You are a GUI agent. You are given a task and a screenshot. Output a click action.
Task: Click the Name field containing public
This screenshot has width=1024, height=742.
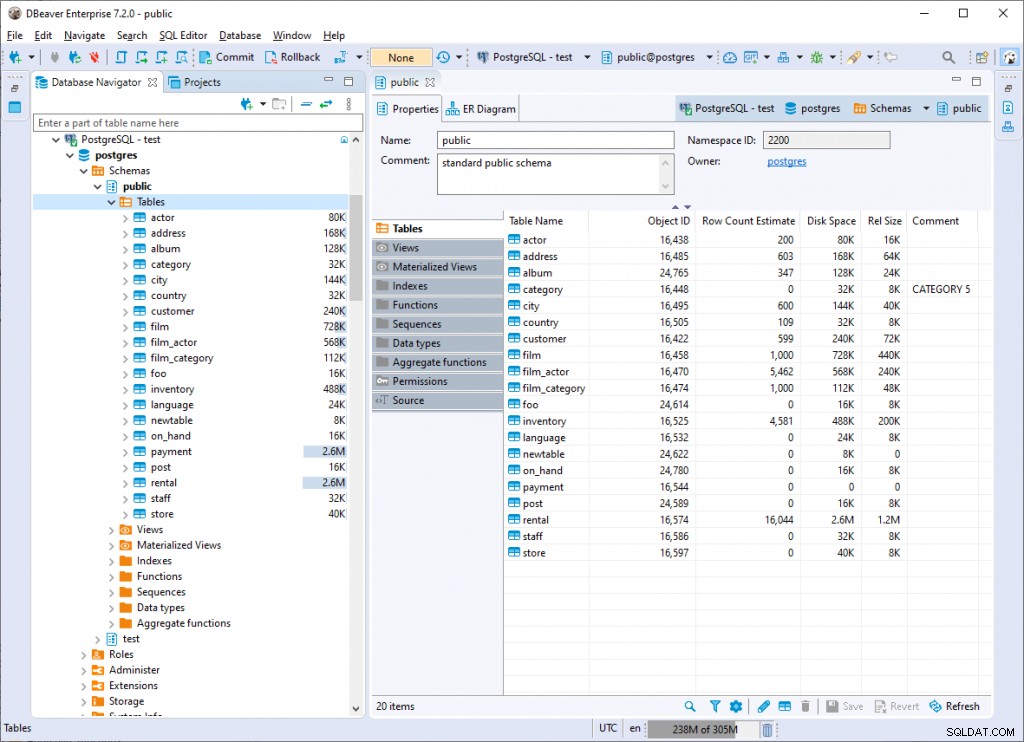(556, 140)
